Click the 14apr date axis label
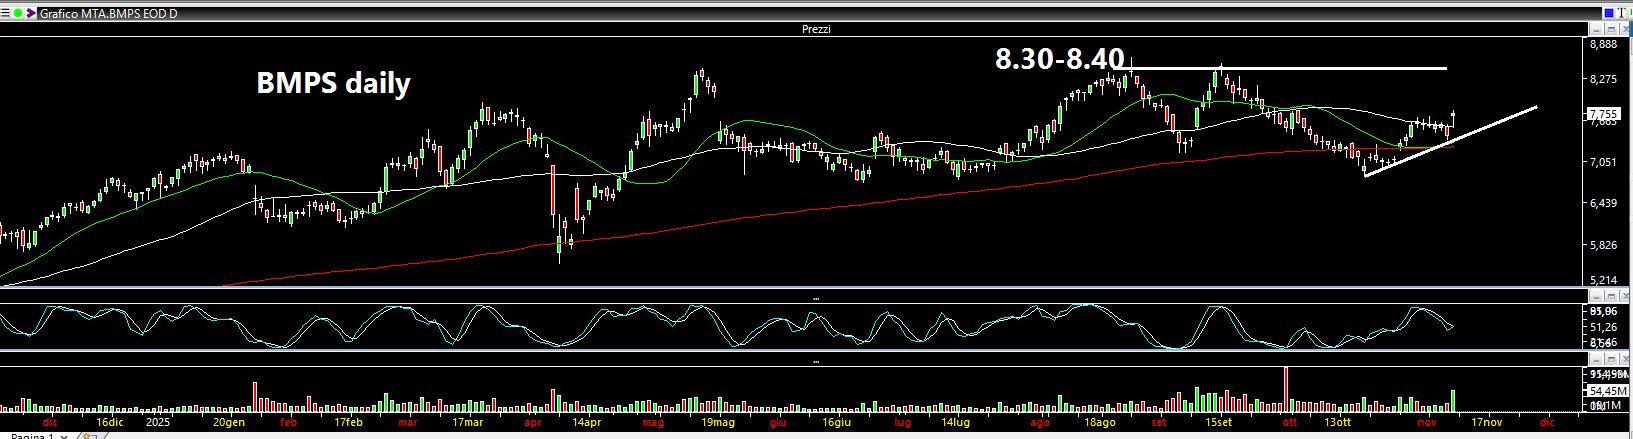This screenshot has height=439, width=1633. click(x=587, y=423)
